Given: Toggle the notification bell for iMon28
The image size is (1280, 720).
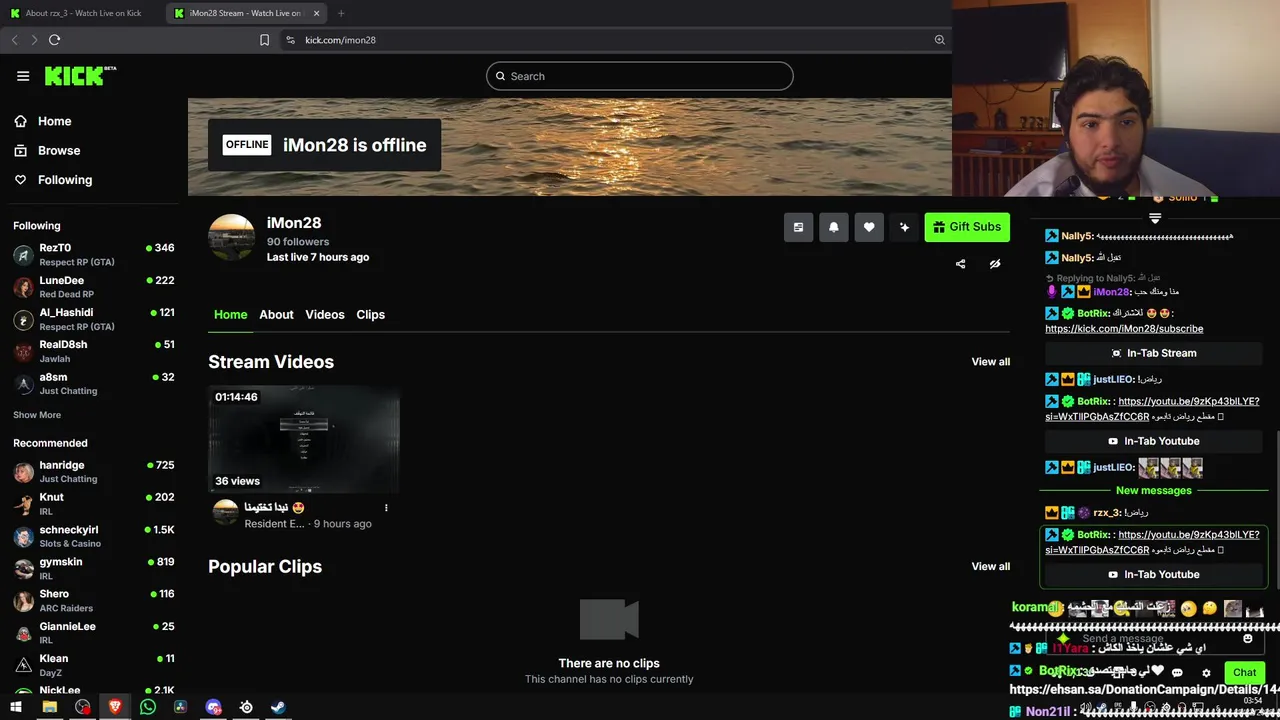Looking at the screenshot, I should pos(834,227).
